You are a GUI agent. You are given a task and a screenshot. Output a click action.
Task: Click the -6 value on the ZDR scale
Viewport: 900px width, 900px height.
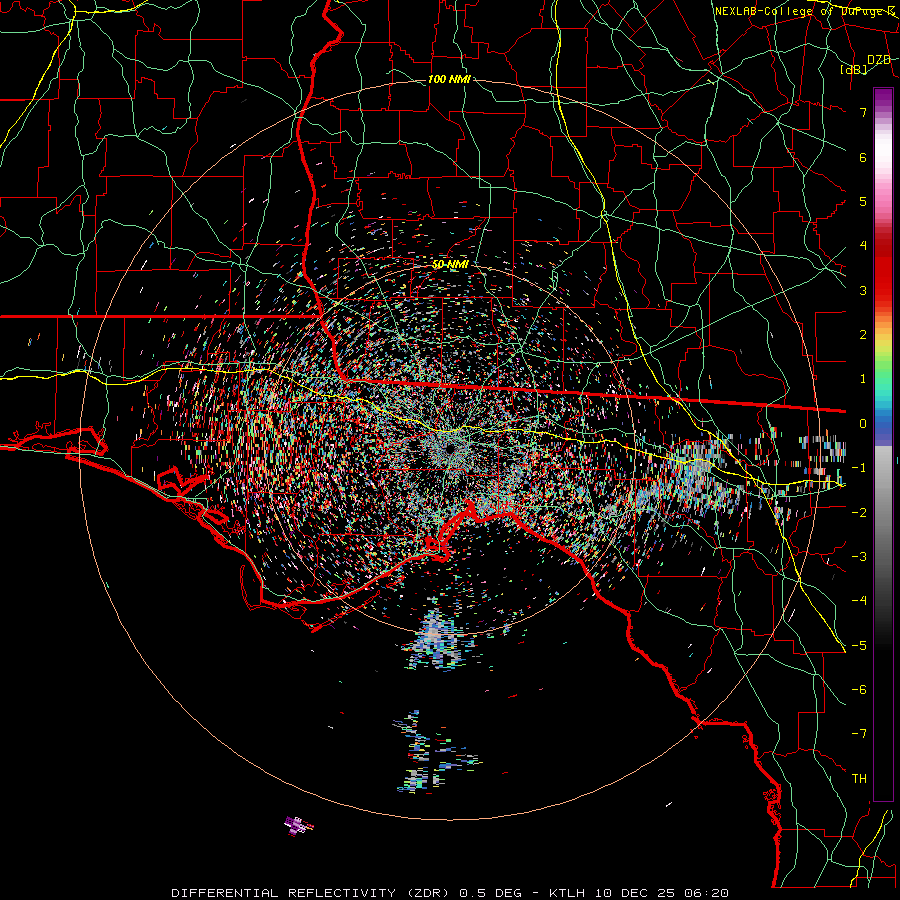click(x=859, y=689)
